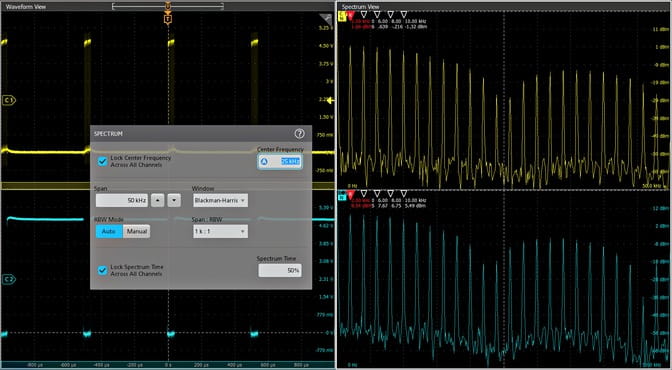
Task: Open the Span : RBW ratio dropdown
Action: [220, 232]
